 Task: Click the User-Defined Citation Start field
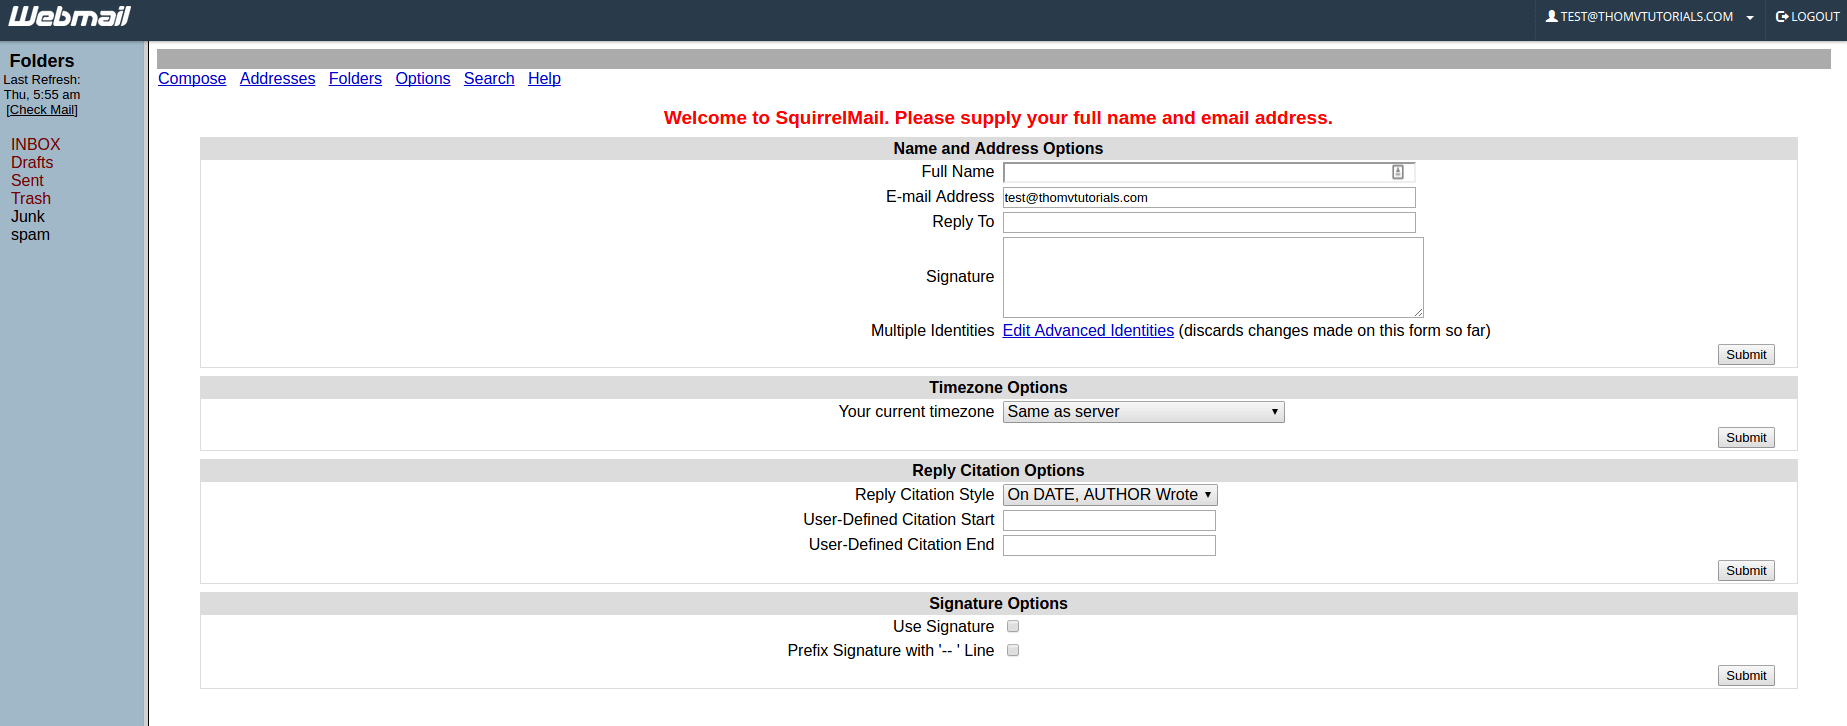(x=1109, y=520)
